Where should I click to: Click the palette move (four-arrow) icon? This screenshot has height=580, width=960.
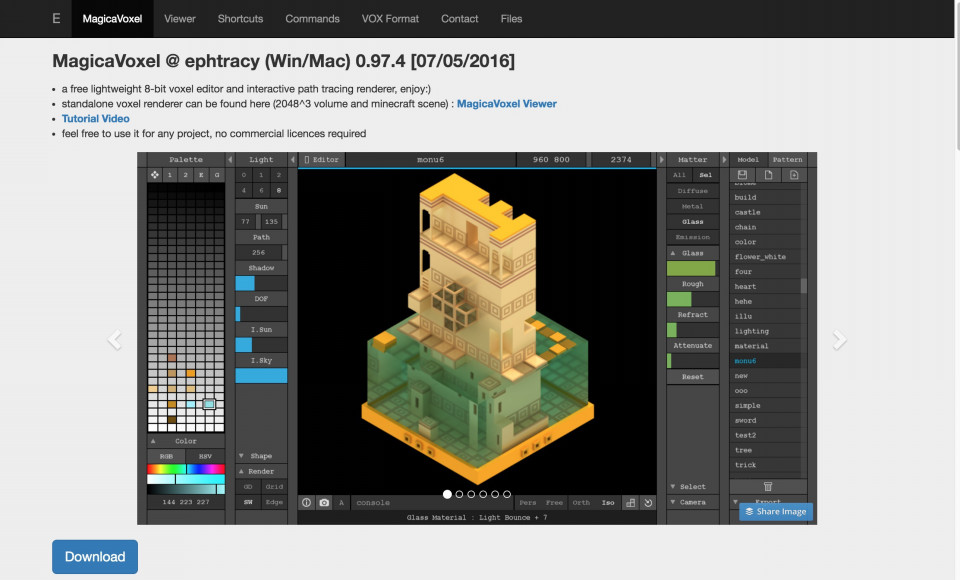pos(155,175)
